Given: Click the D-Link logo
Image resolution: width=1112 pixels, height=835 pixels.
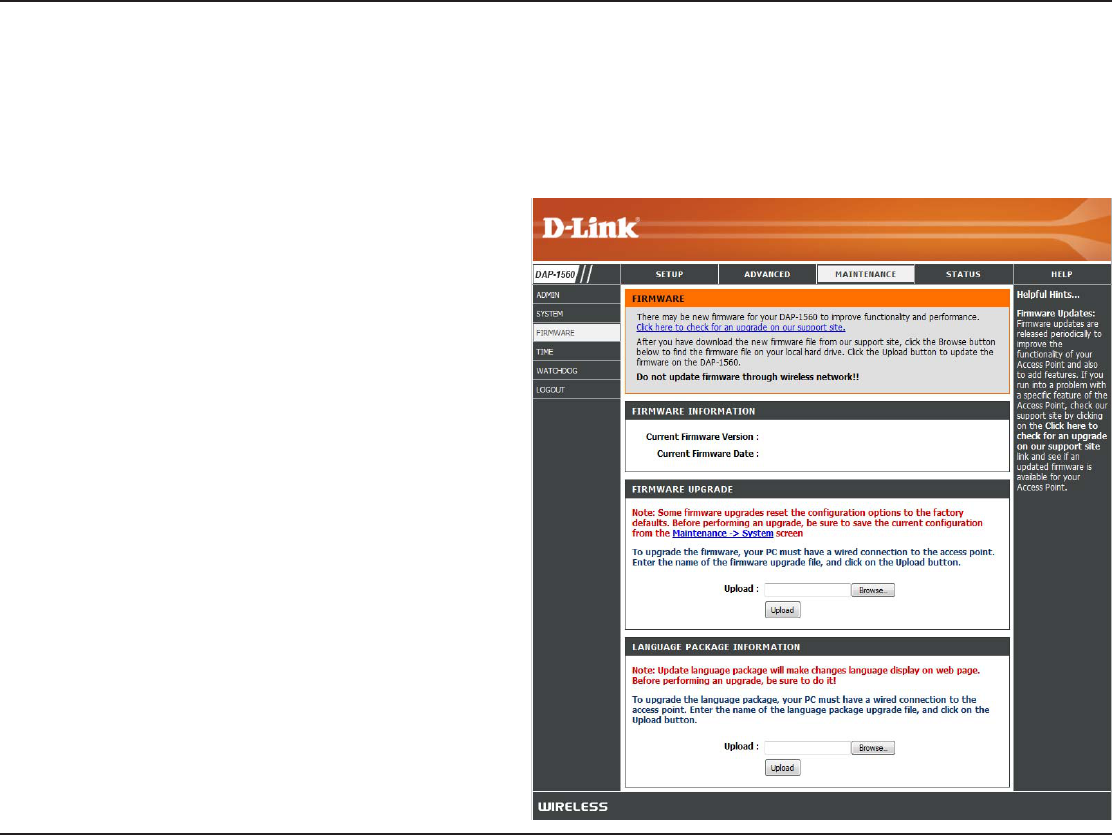Looking at the screenshot, I should (590, 228).
